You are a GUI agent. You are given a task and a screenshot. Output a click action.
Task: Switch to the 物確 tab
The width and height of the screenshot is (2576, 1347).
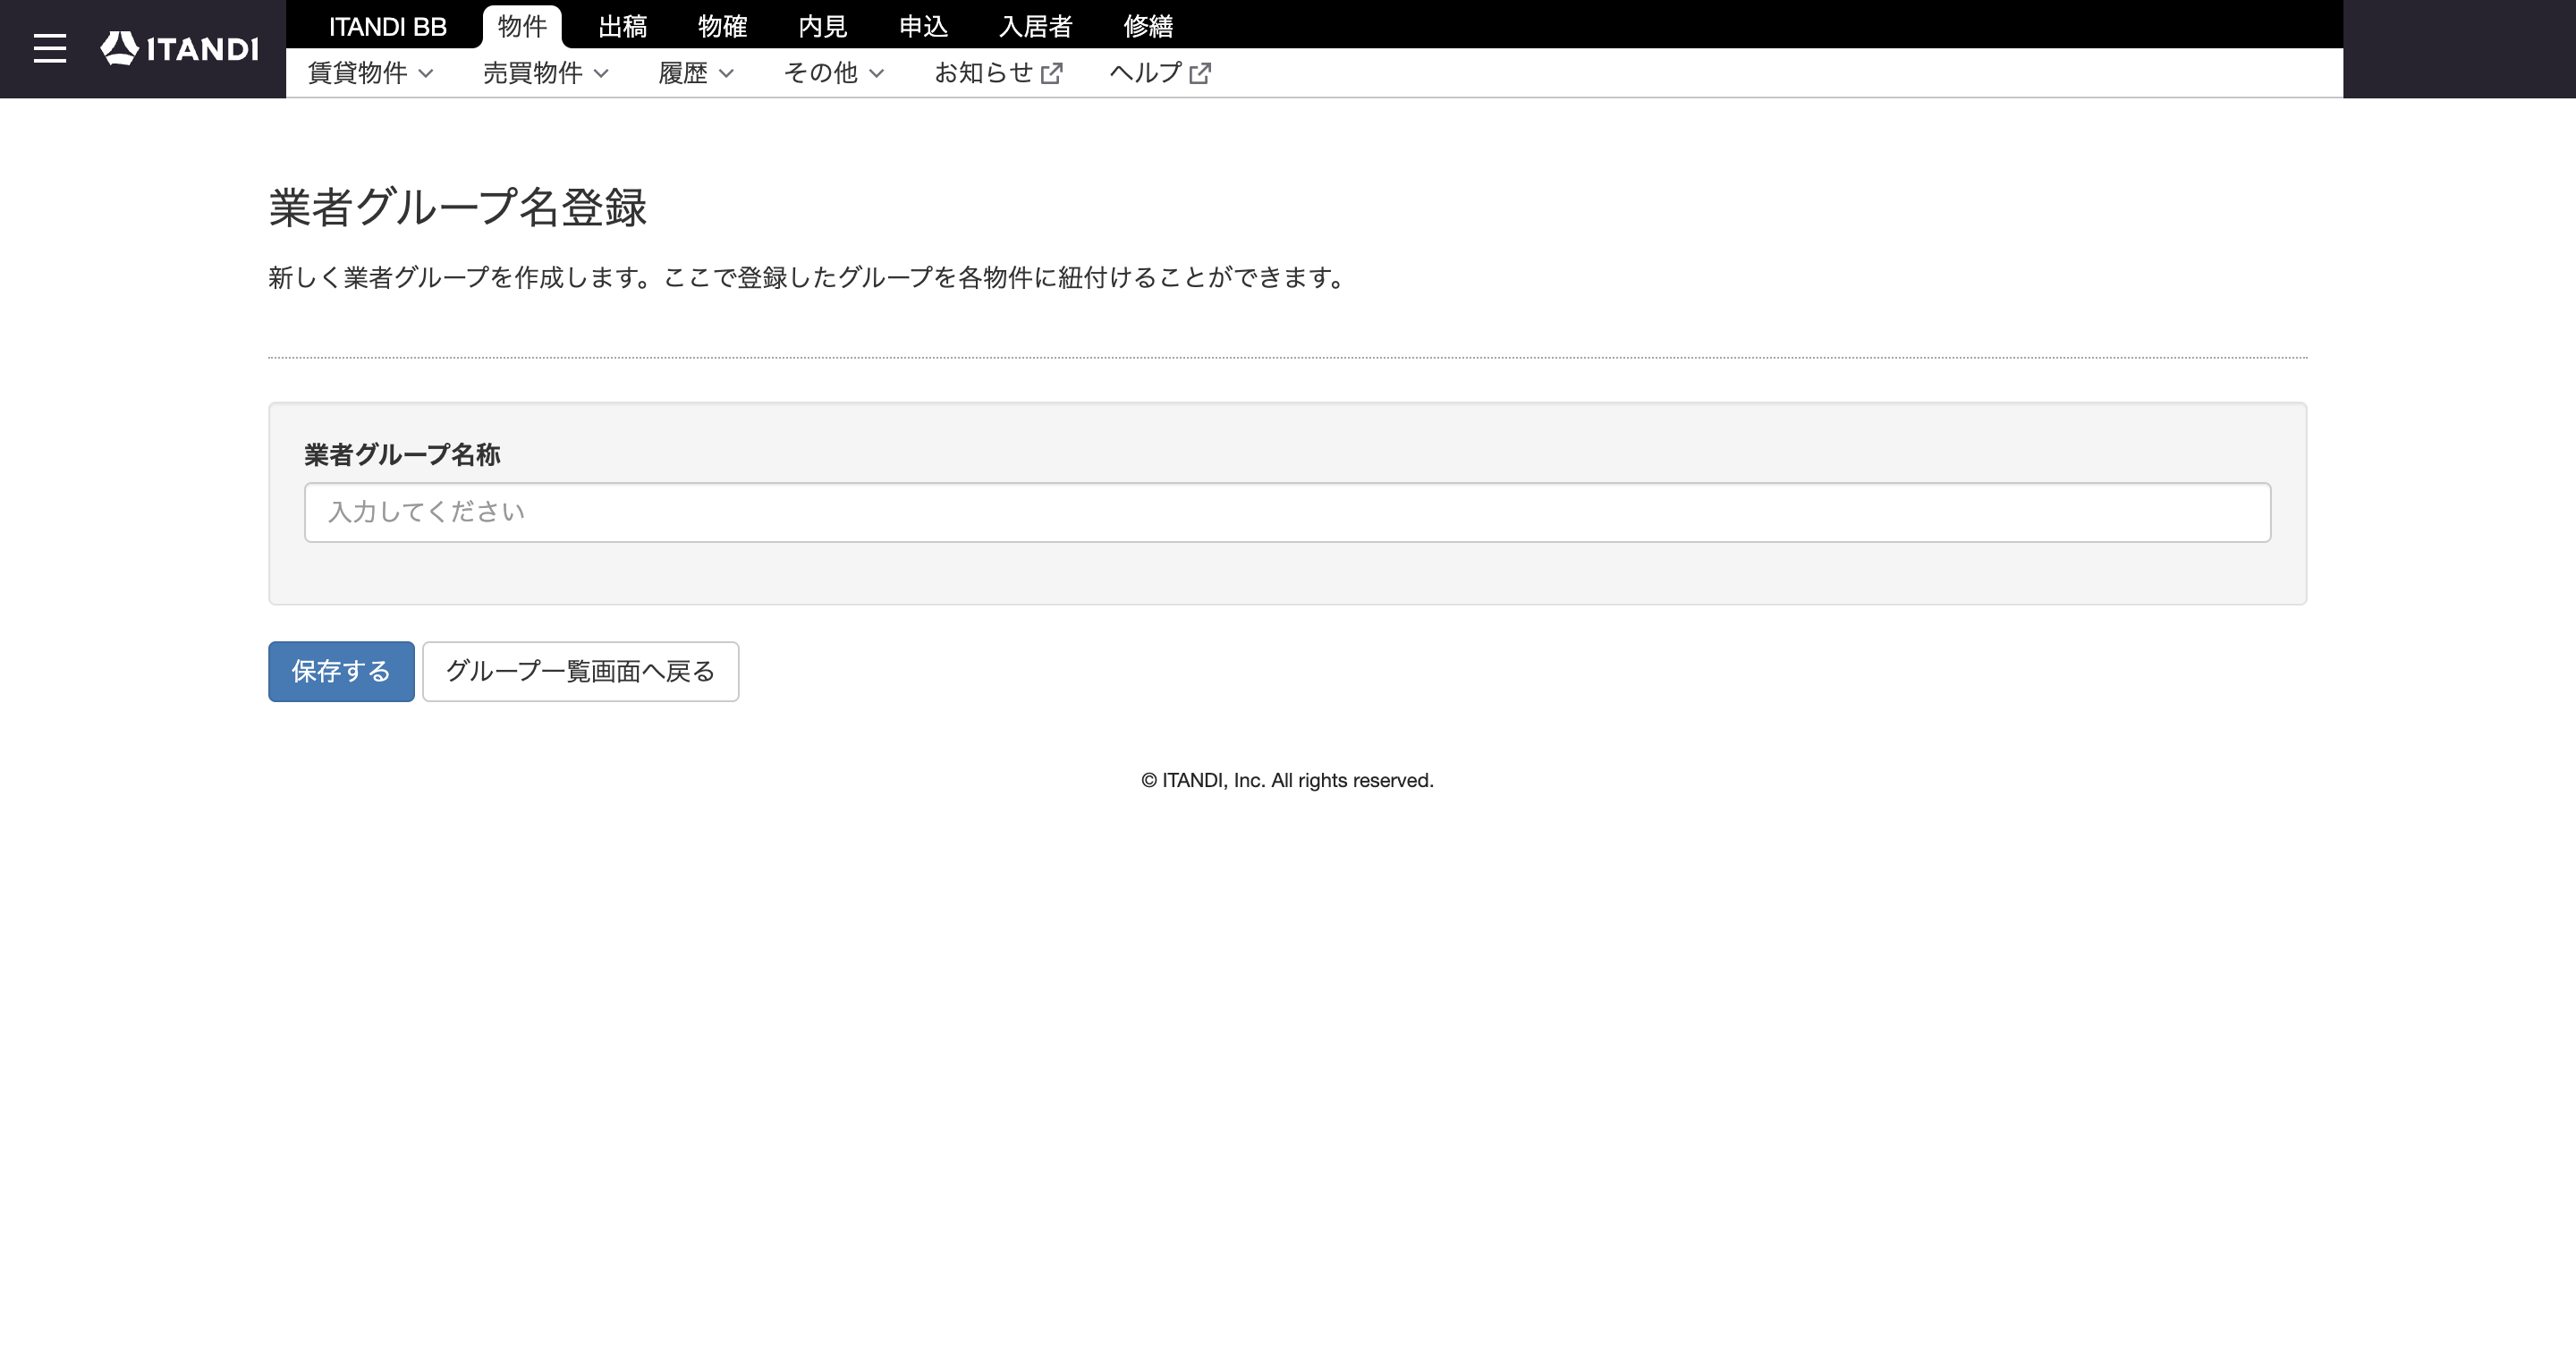click(722, 26)
